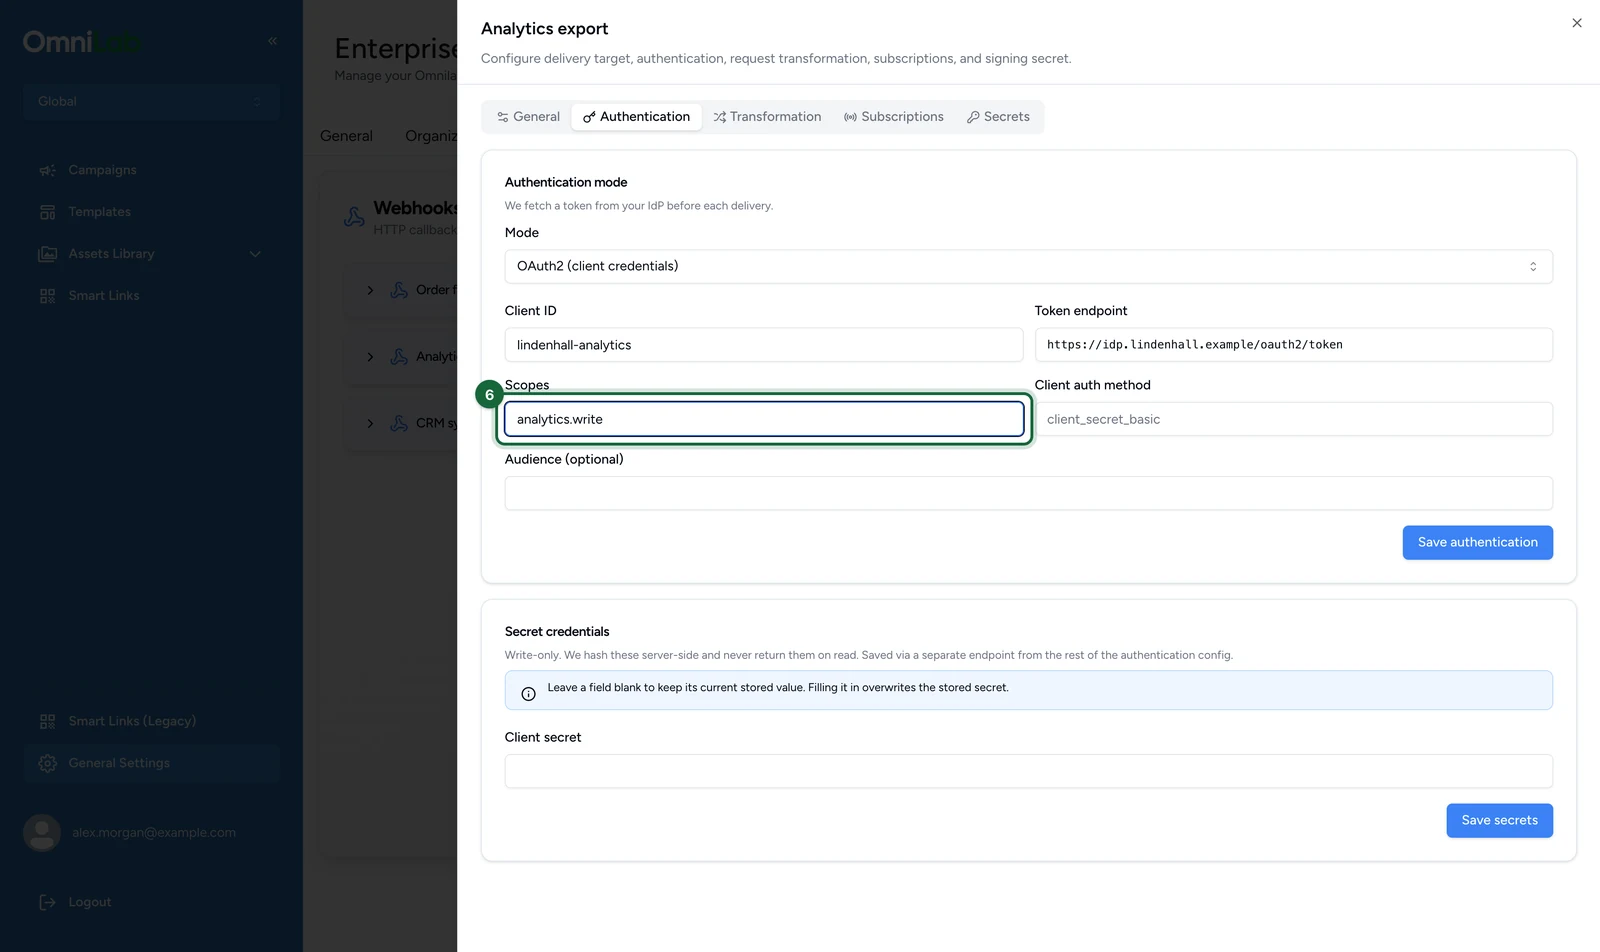Go to the Subscriptions tab

894,117
